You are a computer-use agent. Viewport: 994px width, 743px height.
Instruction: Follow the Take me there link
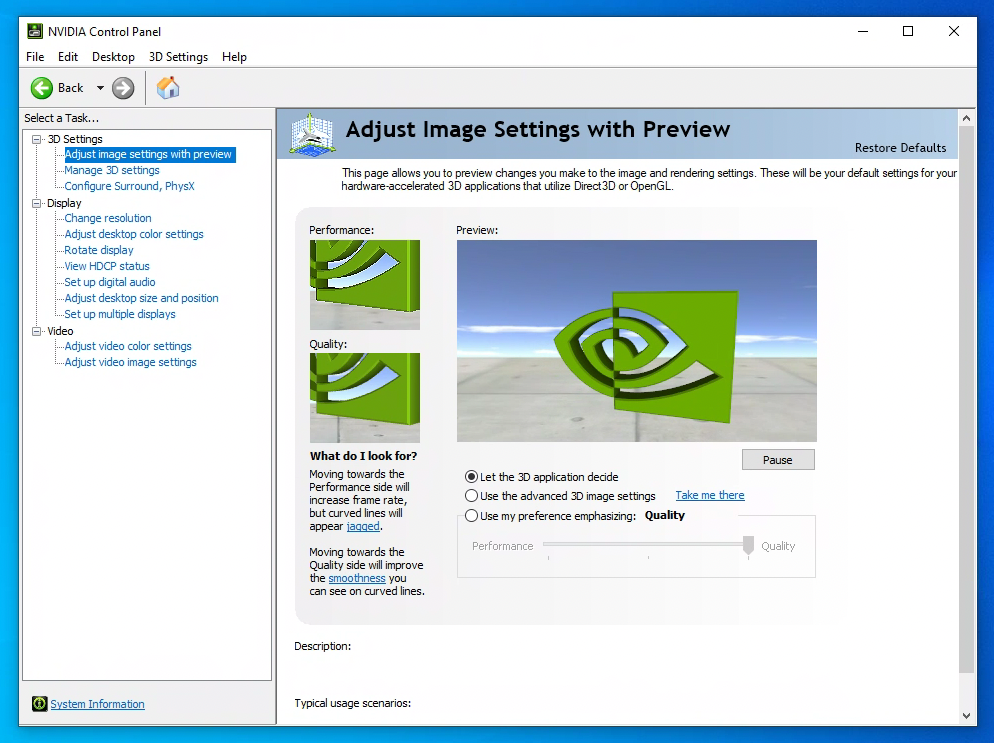[709, 495]
